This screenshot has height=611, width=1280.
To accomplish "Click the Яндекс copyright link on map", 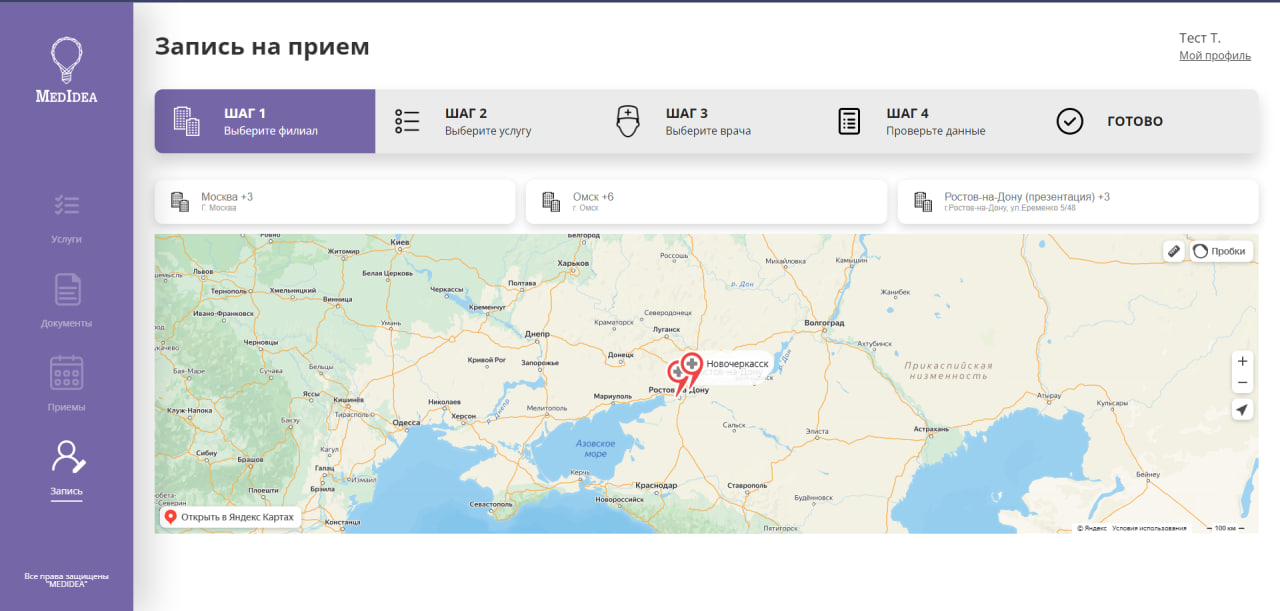I will click(1091, 528).
